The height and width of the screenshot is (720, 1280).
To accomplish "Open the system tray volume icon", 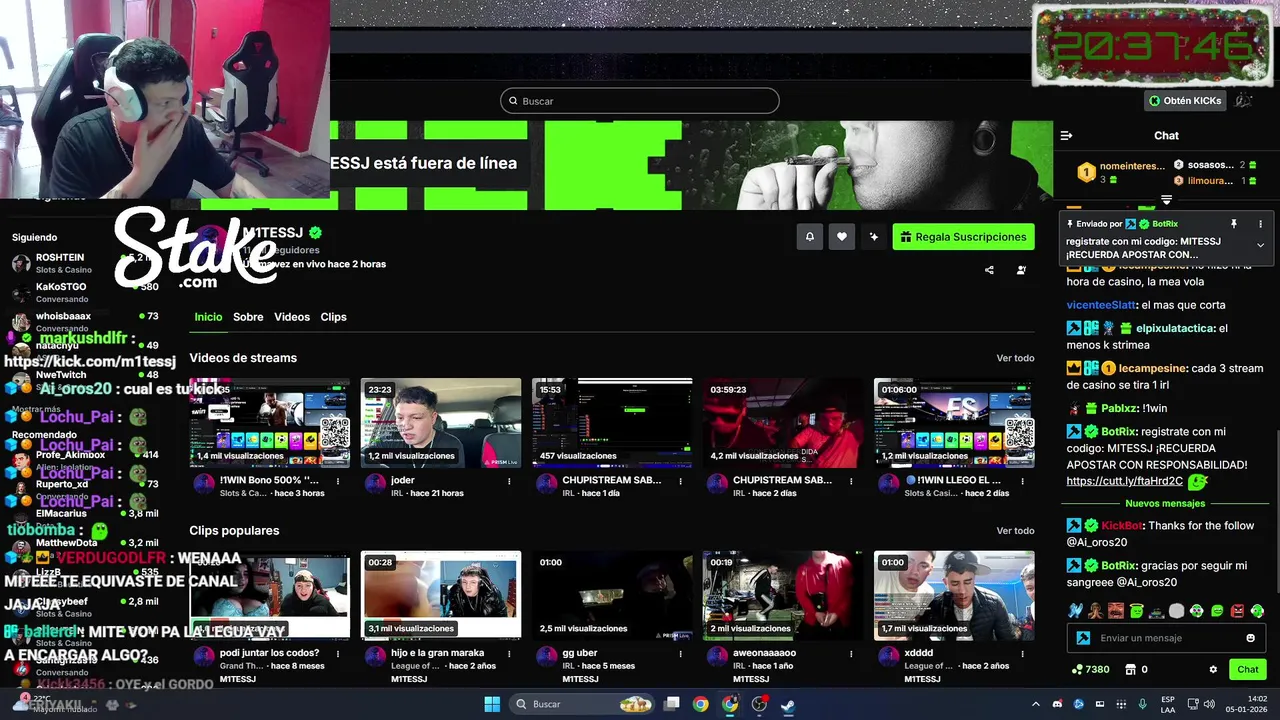I will click(1209, 704).
